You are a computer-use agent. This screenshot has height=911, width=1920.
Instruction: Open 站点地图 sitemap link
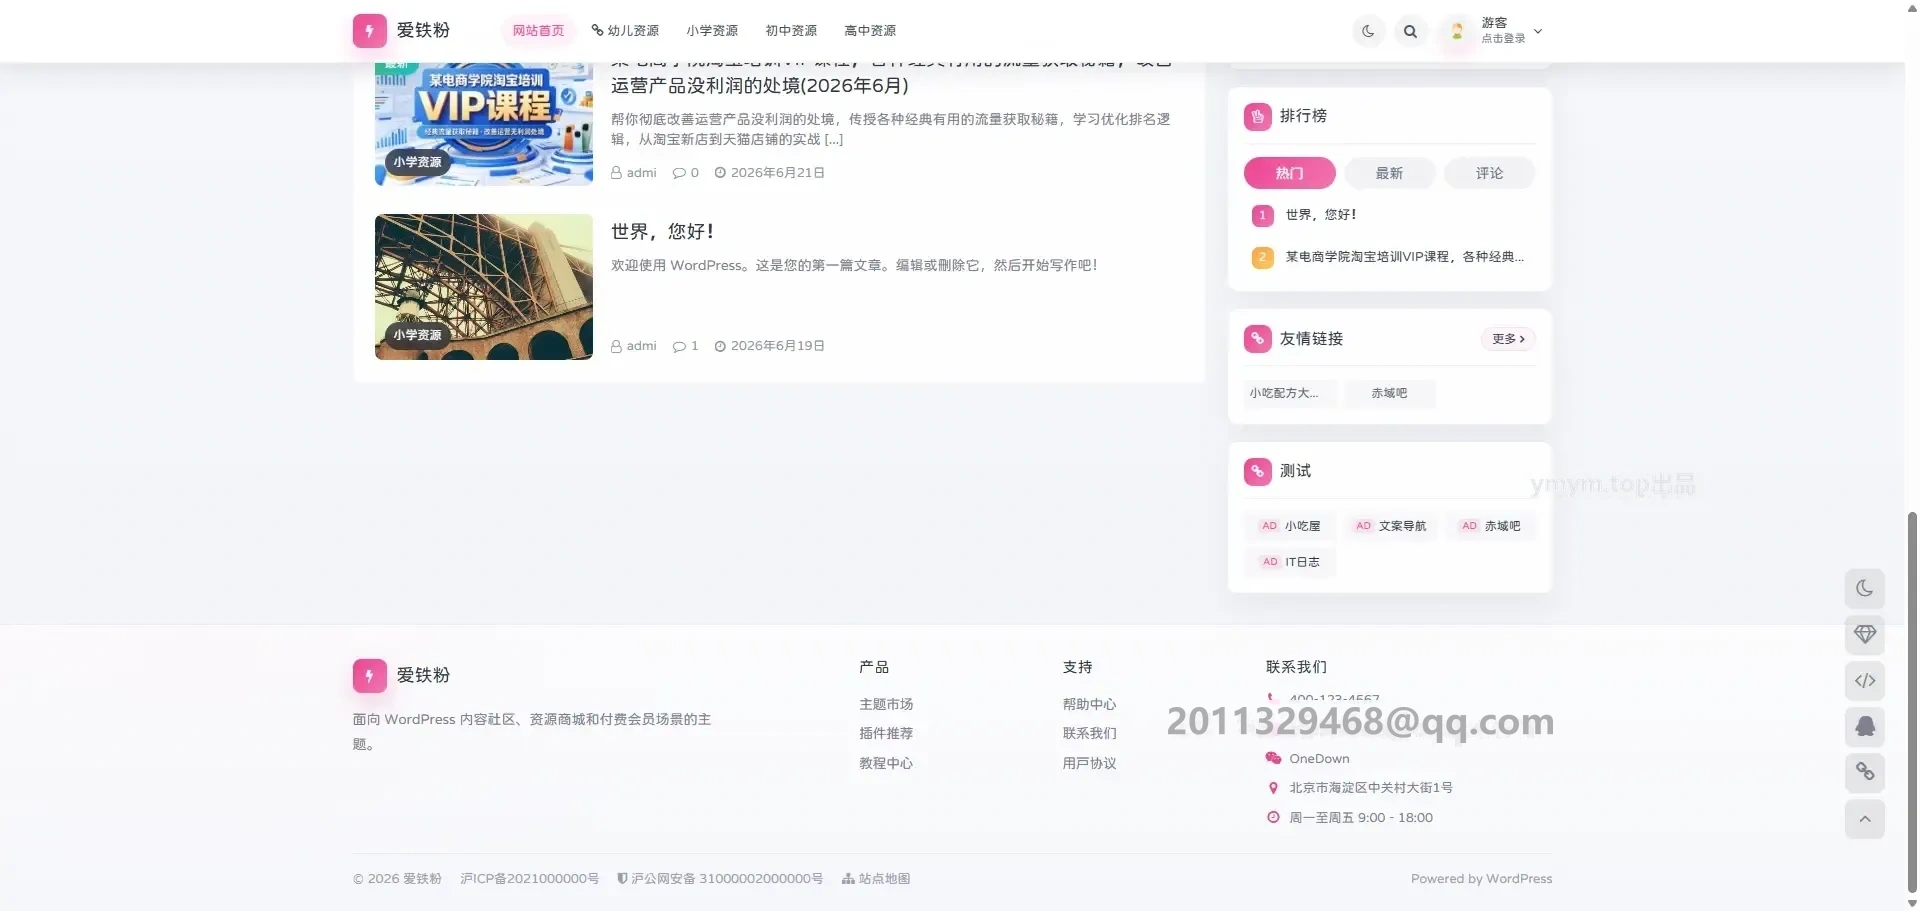coord(876,879)
